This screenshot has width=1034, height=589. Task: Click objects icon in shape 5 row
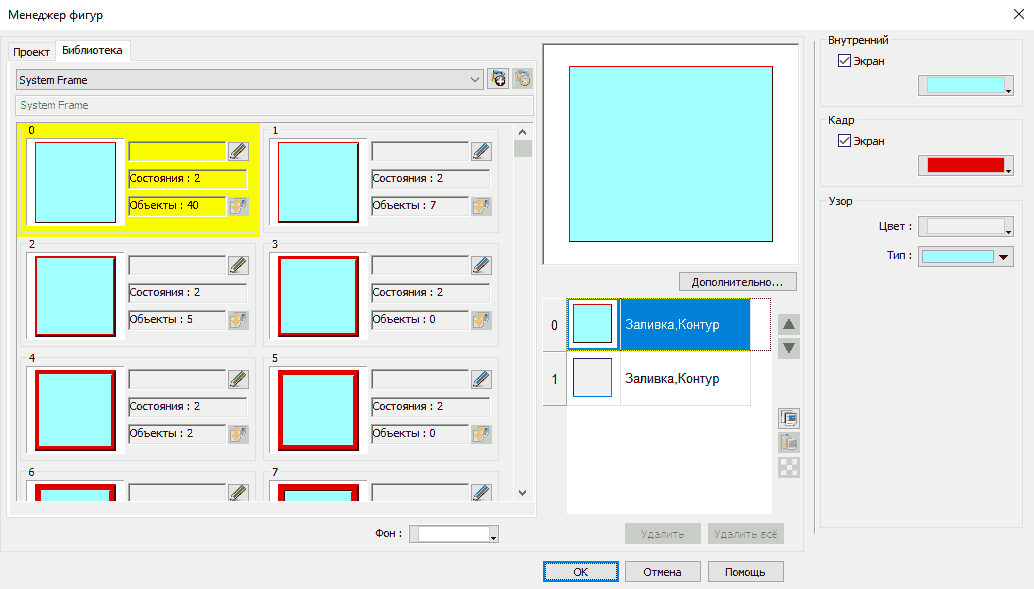(481, 434)
